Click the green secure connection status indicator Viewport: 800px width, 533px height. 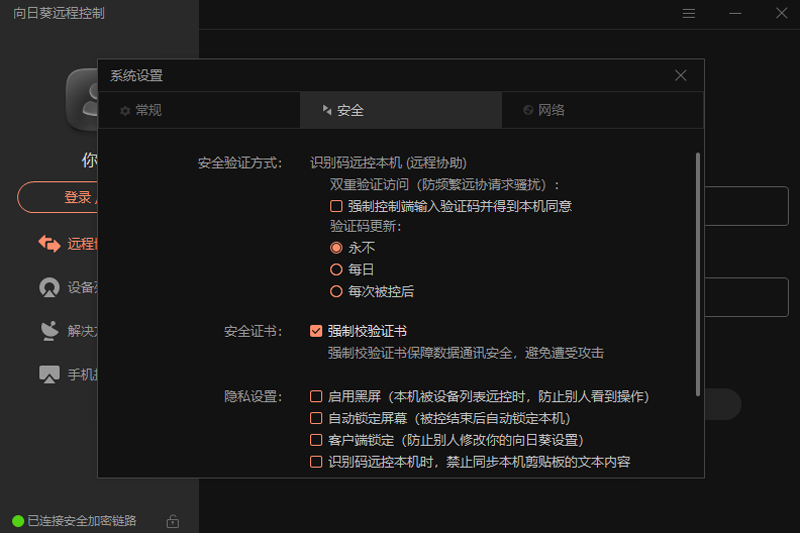pos(18,521)
